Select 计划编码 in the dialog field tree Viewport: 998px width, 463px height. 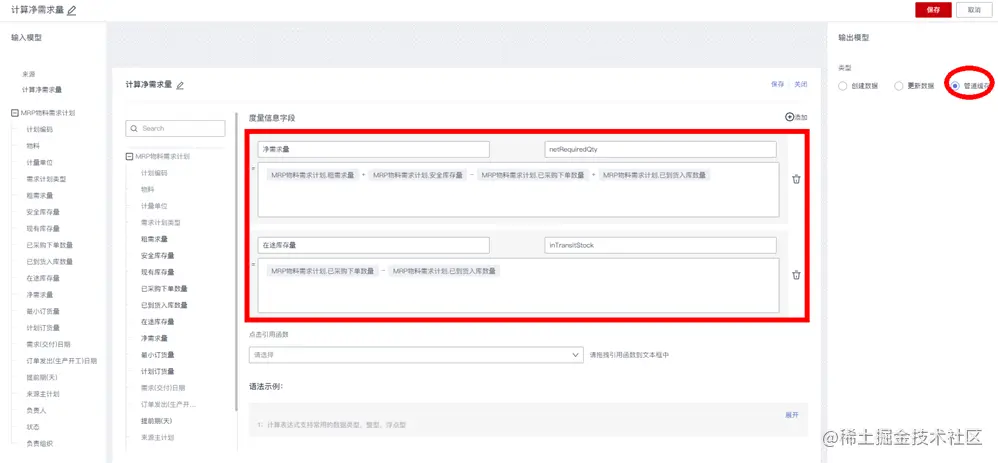(154, 173)
